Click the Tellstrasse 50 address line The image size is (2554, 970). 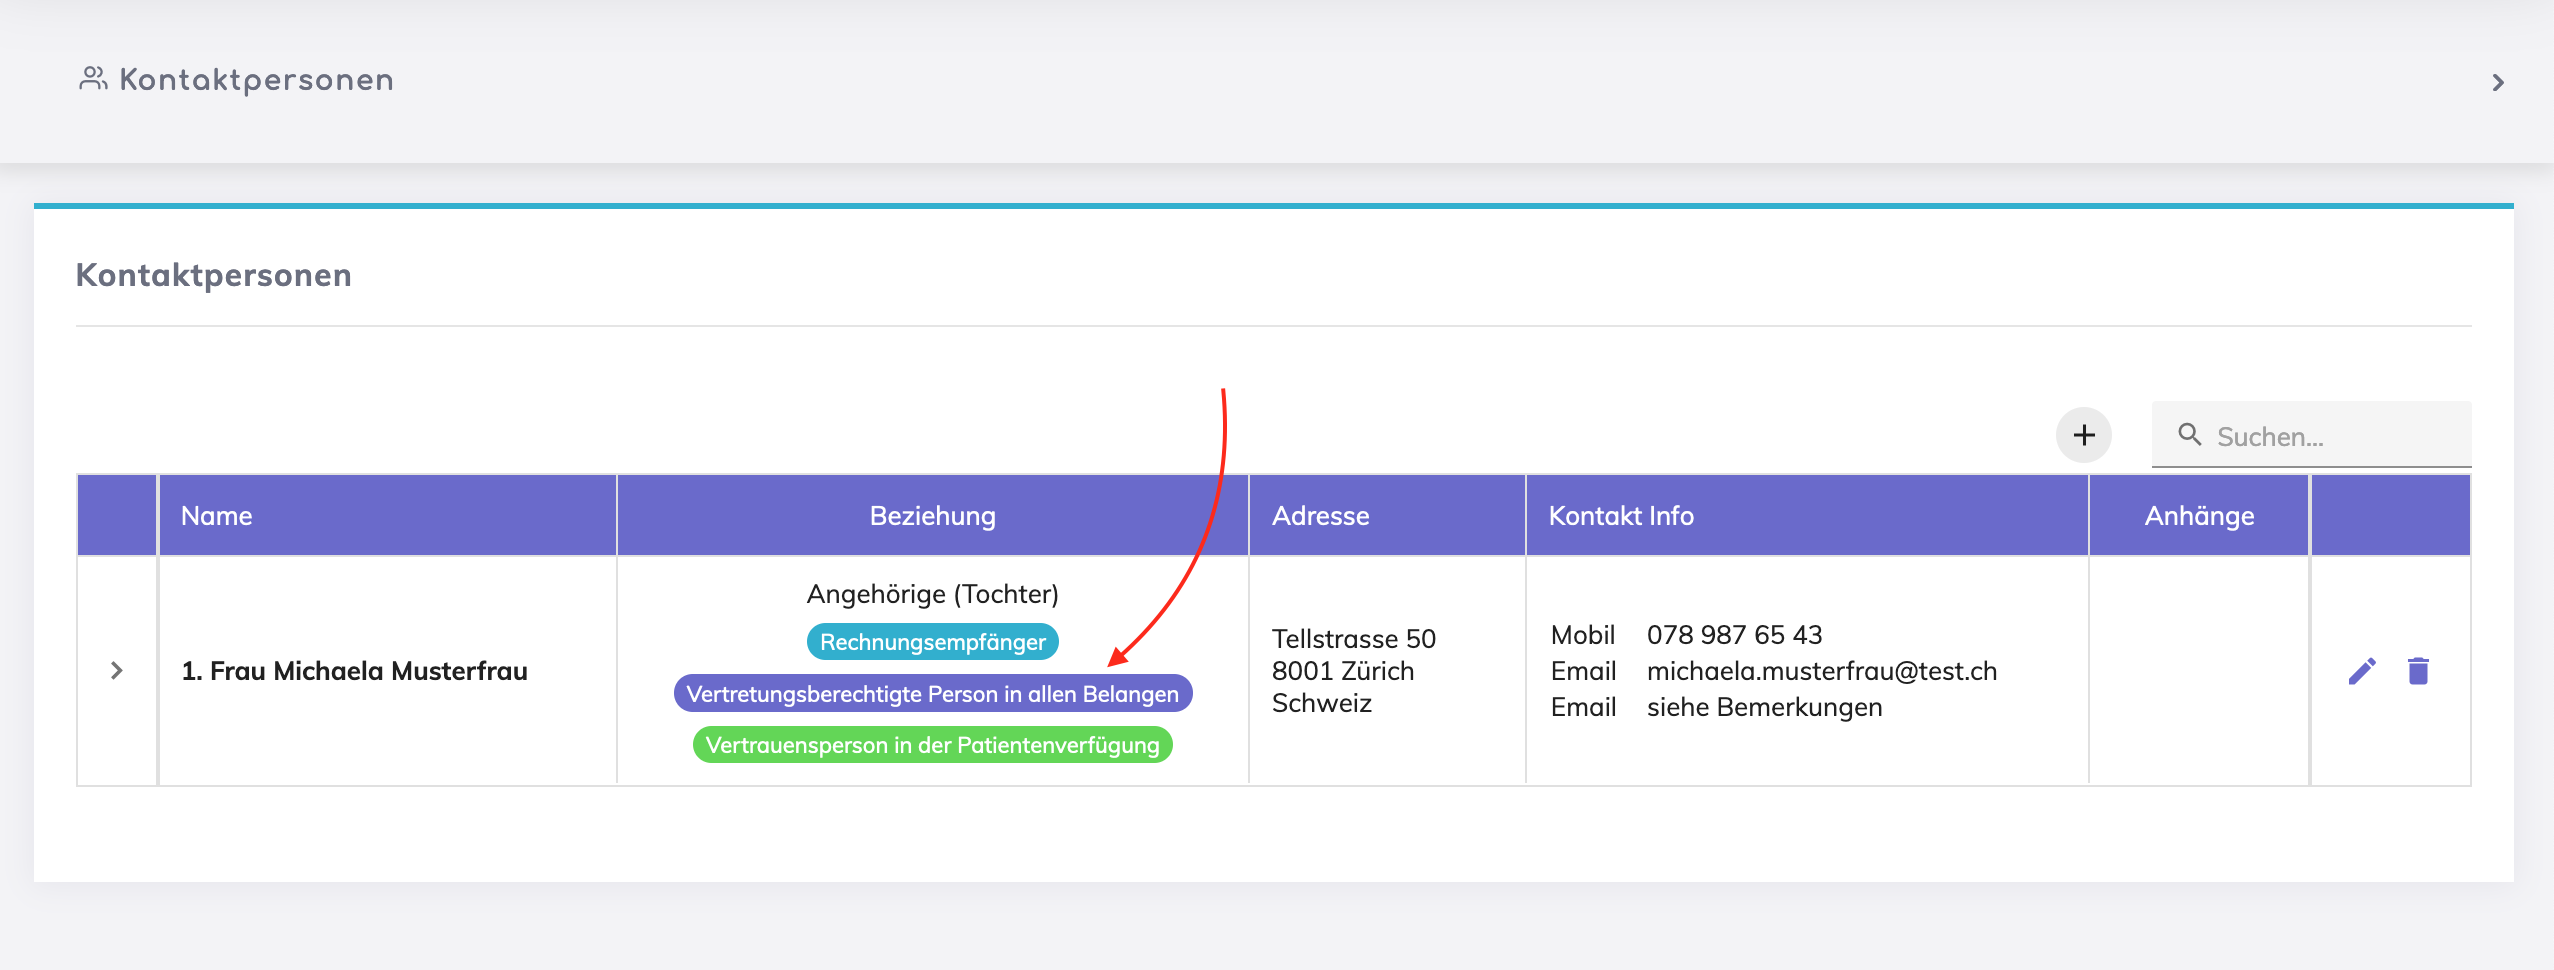(1353, 639)
